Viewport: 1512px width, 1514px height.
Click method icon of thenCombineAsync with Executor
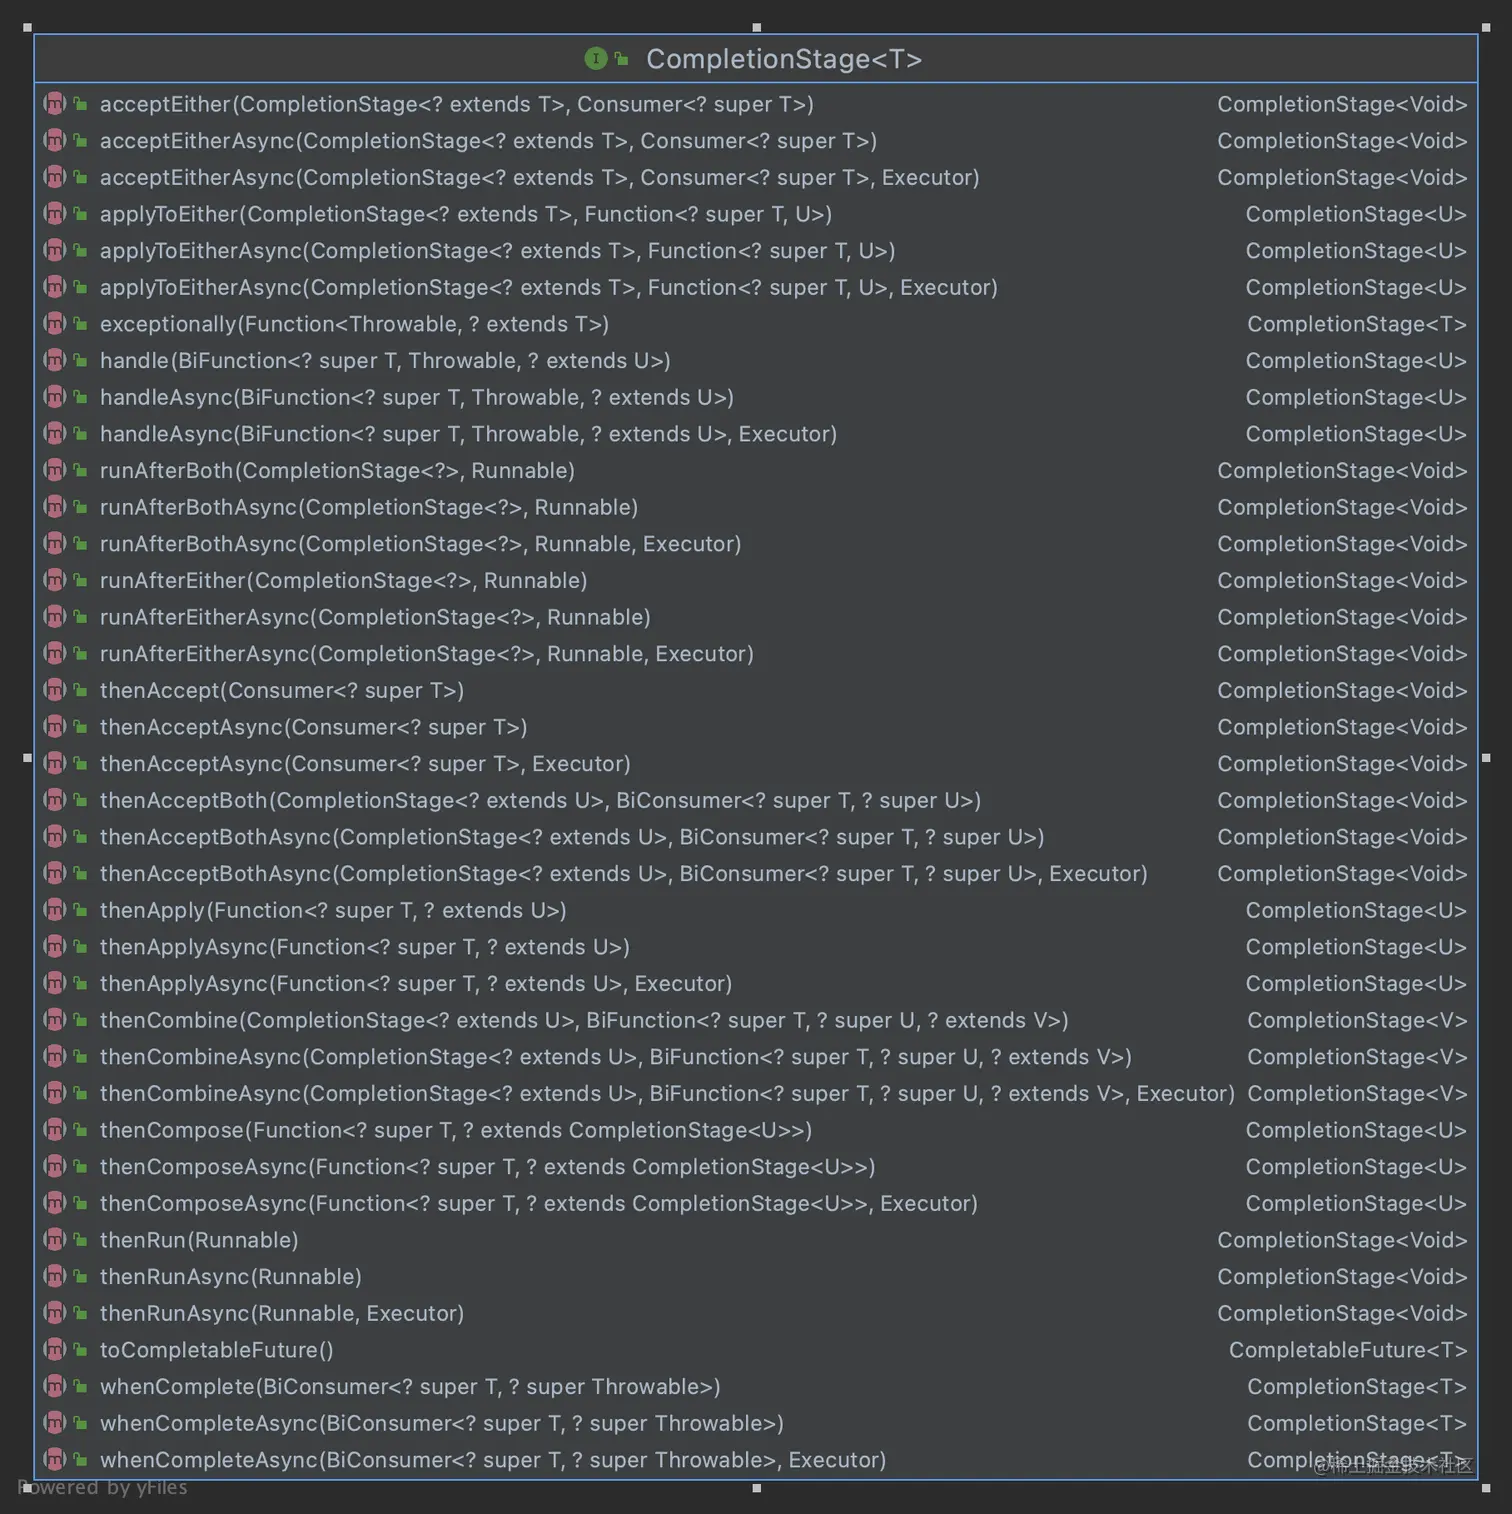(55, 1094)
